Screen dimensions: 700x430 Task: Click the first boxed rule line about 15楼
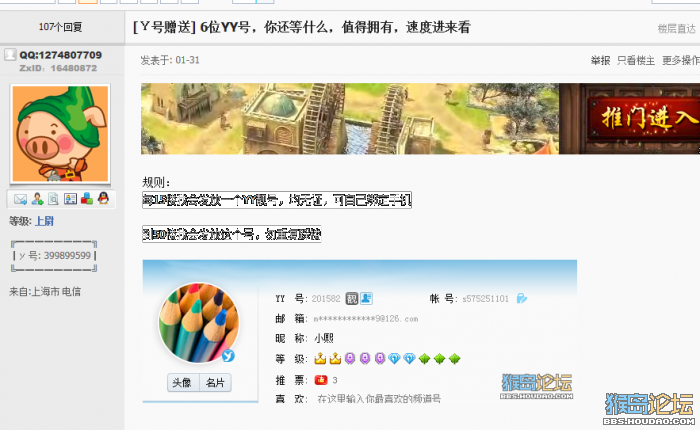(x=277, y=200)
